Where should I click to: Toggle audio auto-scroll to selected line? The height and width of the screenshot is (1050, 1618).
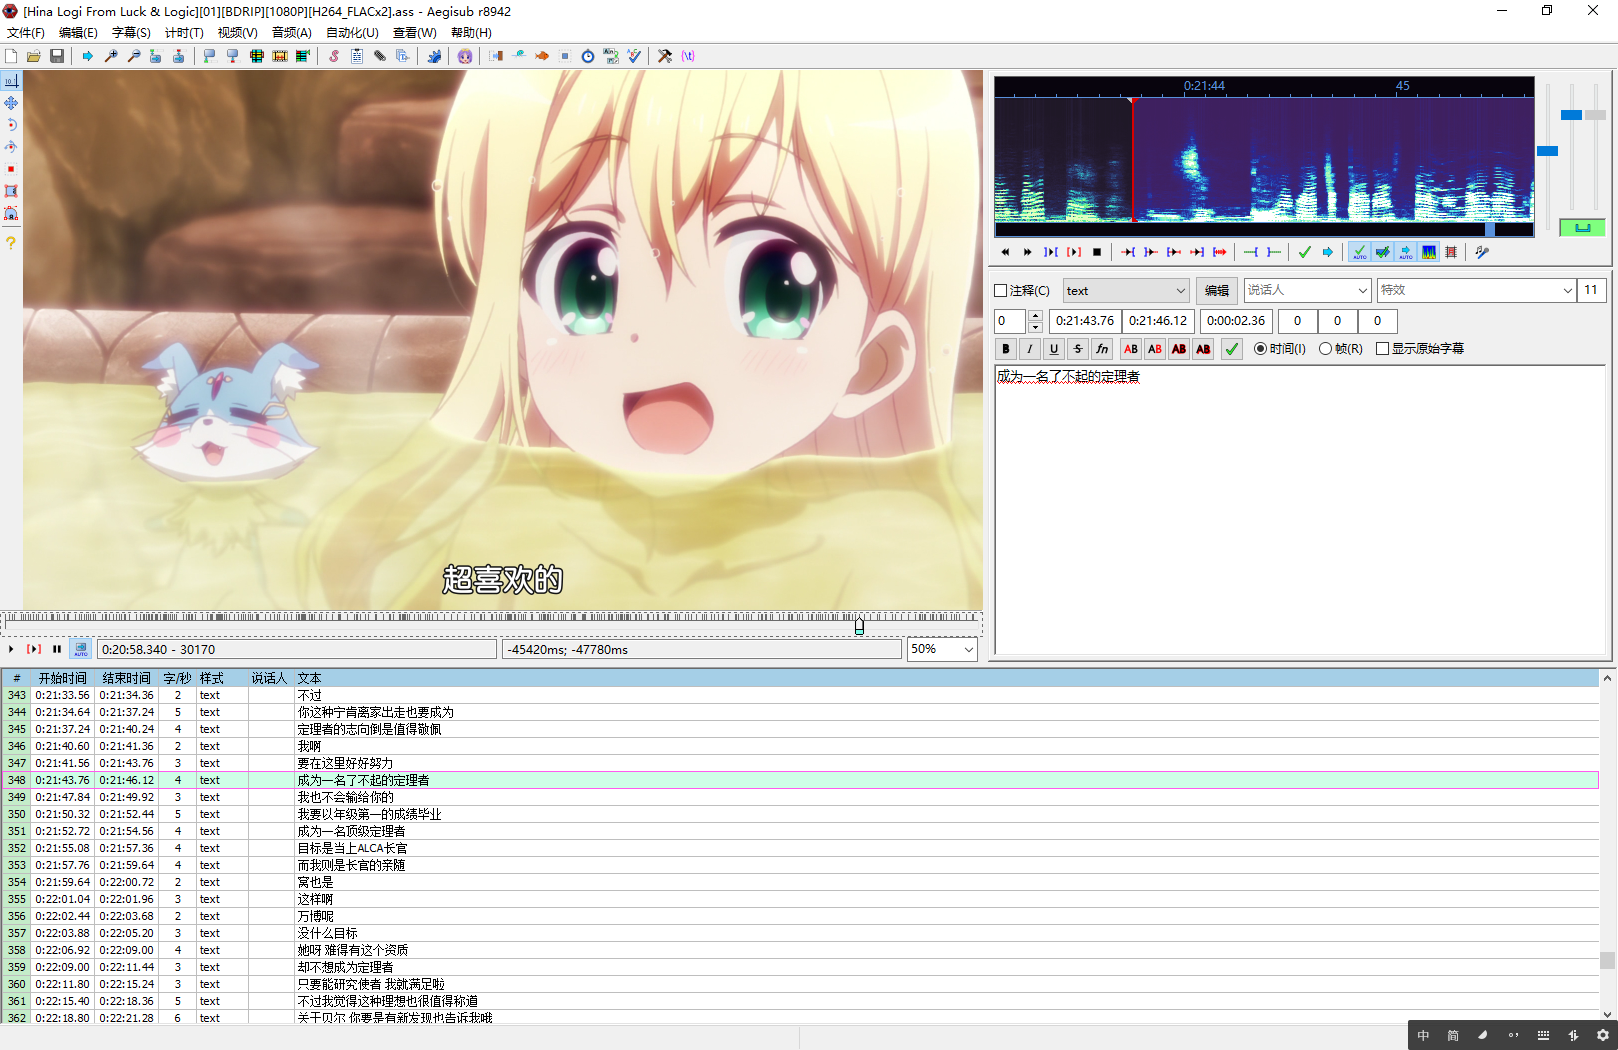1405,252
